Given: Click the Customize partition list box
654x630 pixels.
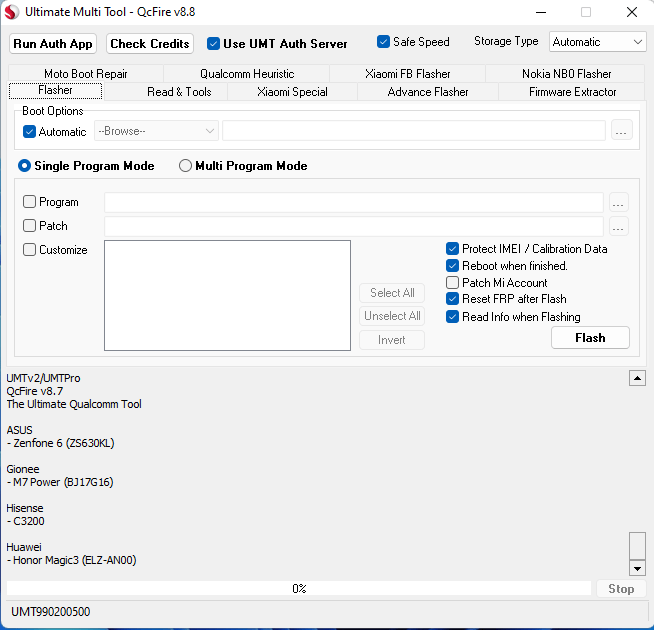Looking at the screenshot, I should point(227,295).
